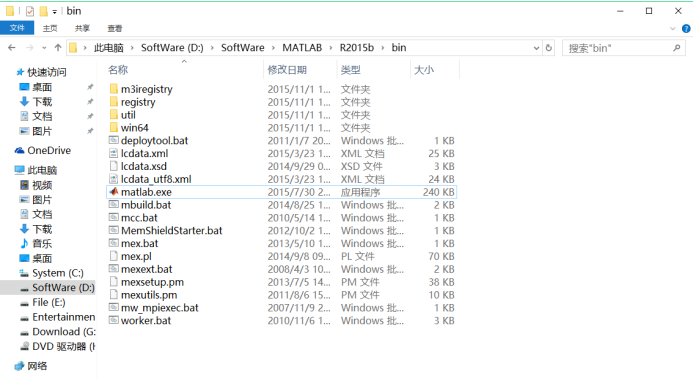
Task: Select the lcdata.xsd file icon
Action: tap(114, 166)
